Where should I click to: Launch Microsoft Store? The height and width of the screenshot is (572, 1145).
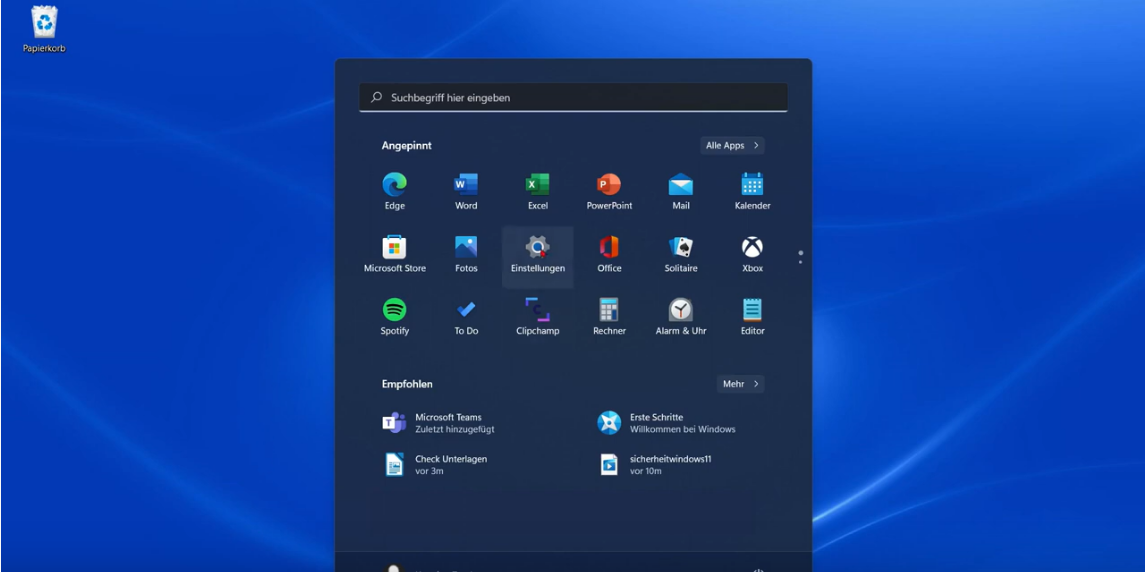coord(394,254)
